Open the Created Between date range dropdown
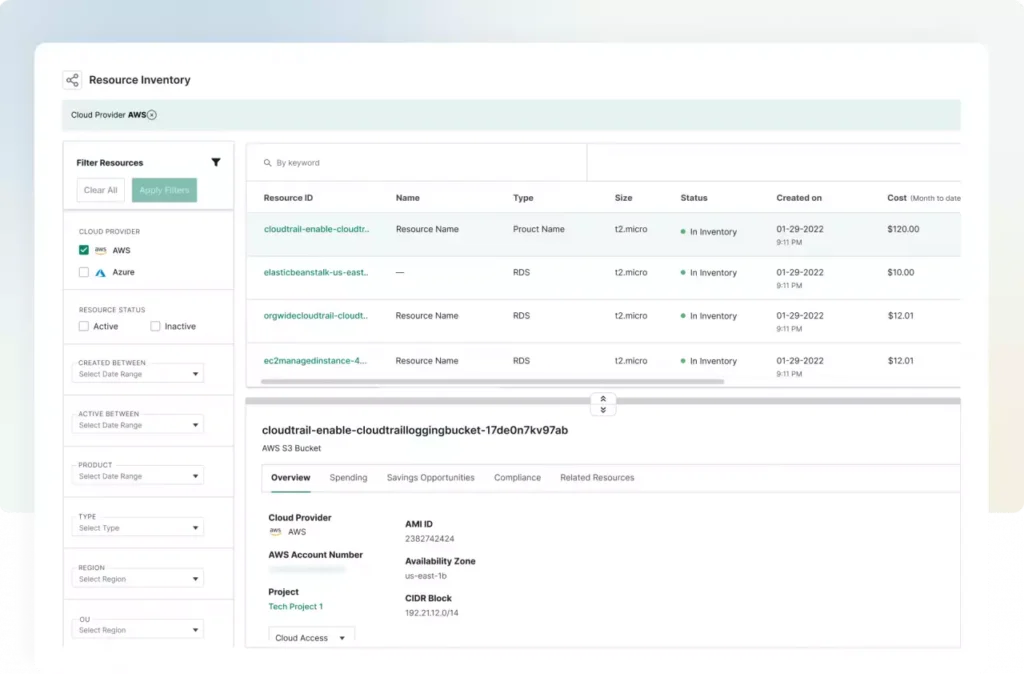The image size is (1024, 674). (140, 374)
